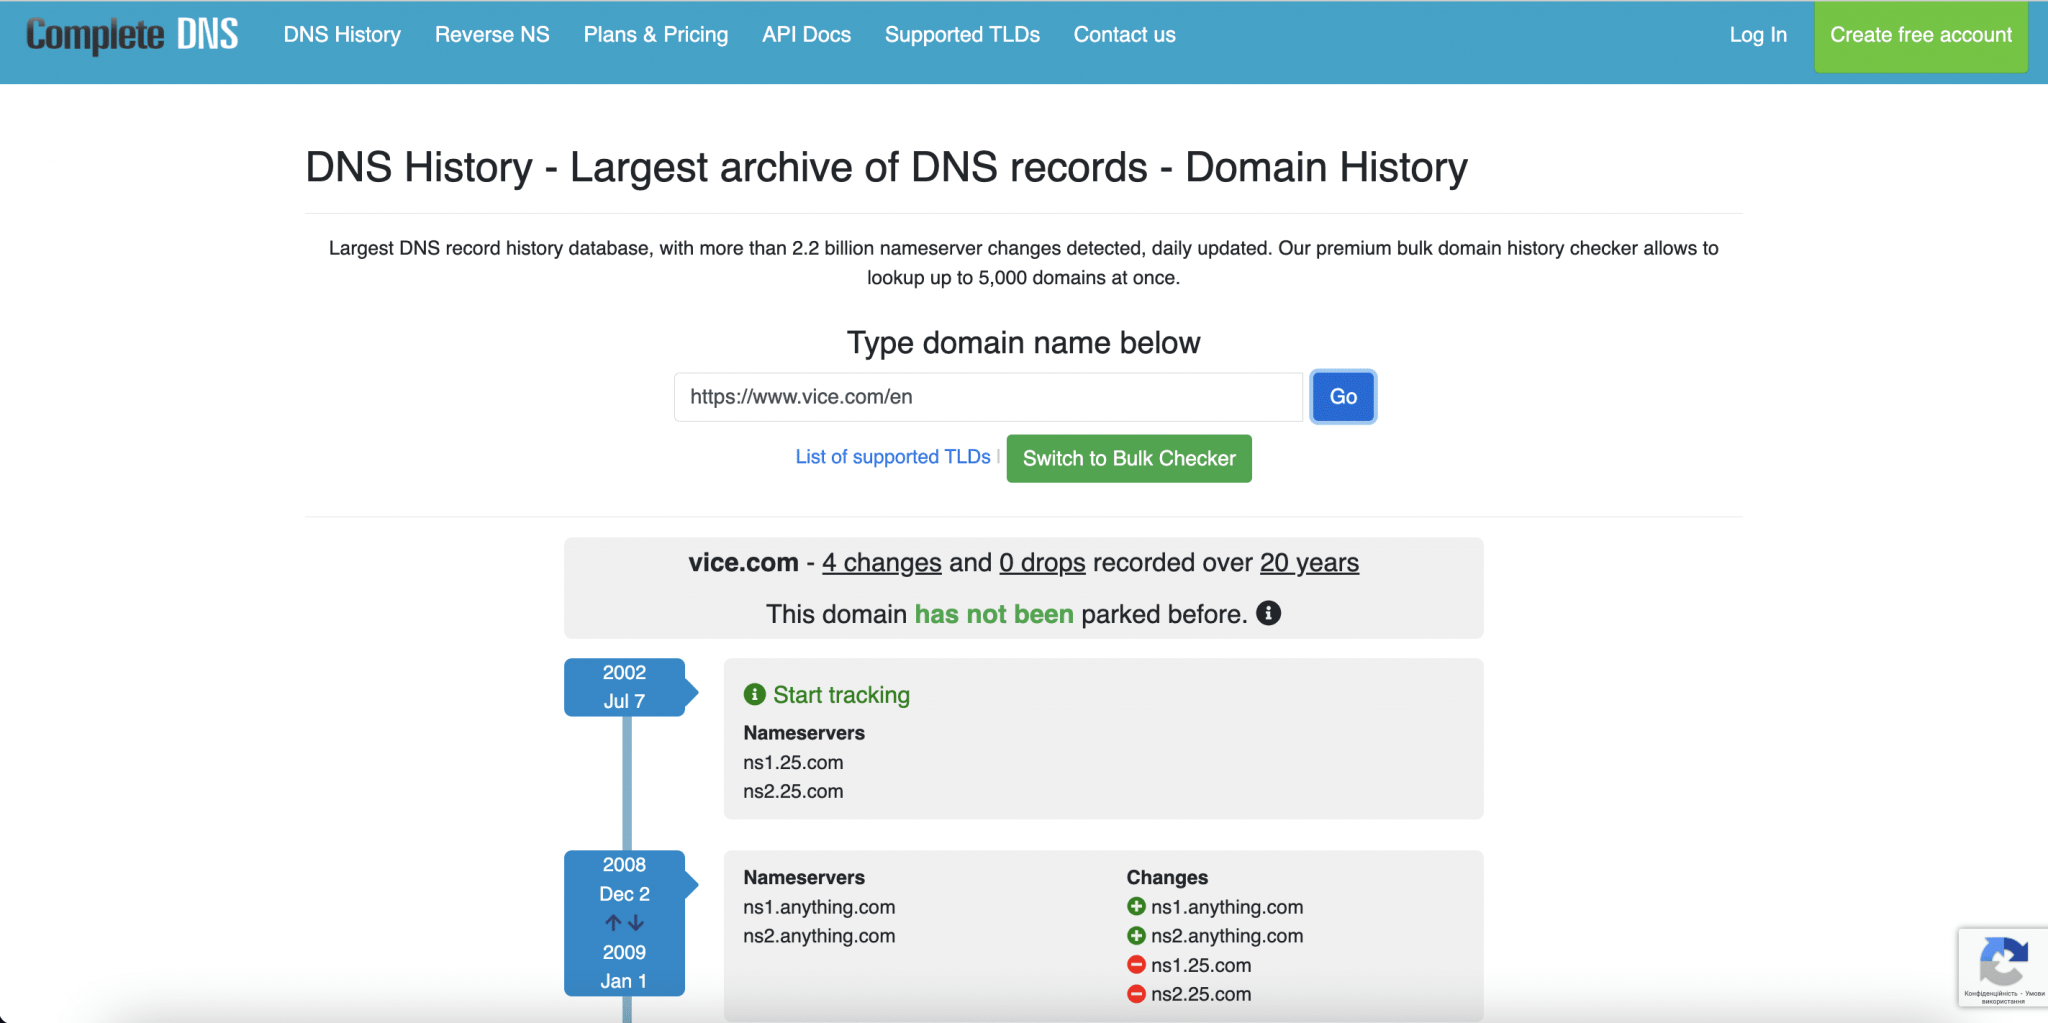This screenshot has width=2048, height=1023.
Task: Click the green plus icon beside ns1.anything.com
Action: coord(1136,906)
